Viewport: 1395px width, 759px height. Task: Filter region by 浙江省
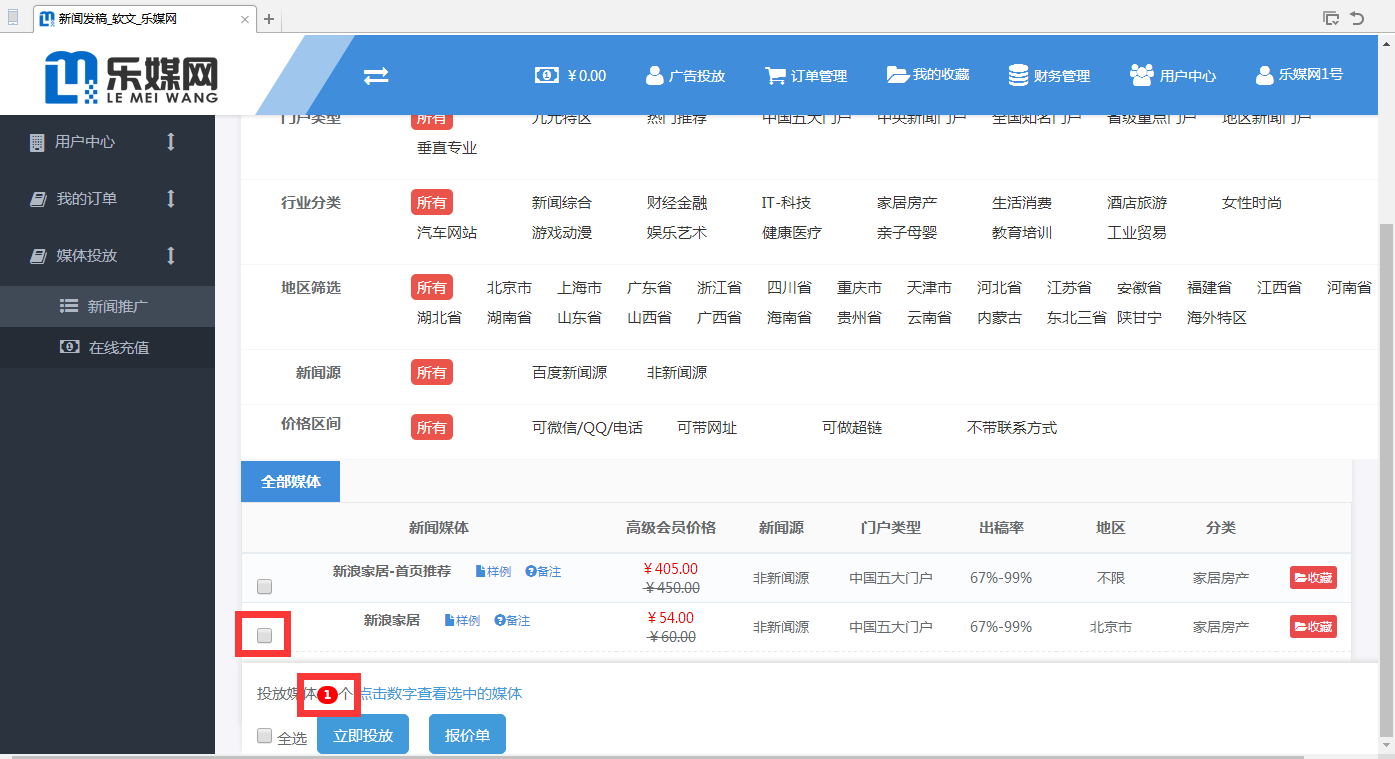[x=719, y=288]
